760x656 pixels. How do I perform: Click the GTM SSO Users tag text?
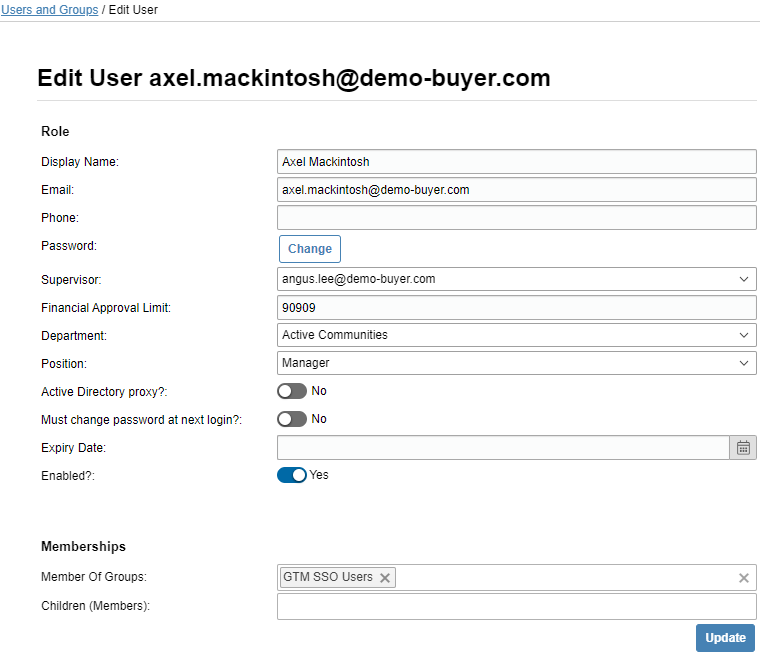328,577
